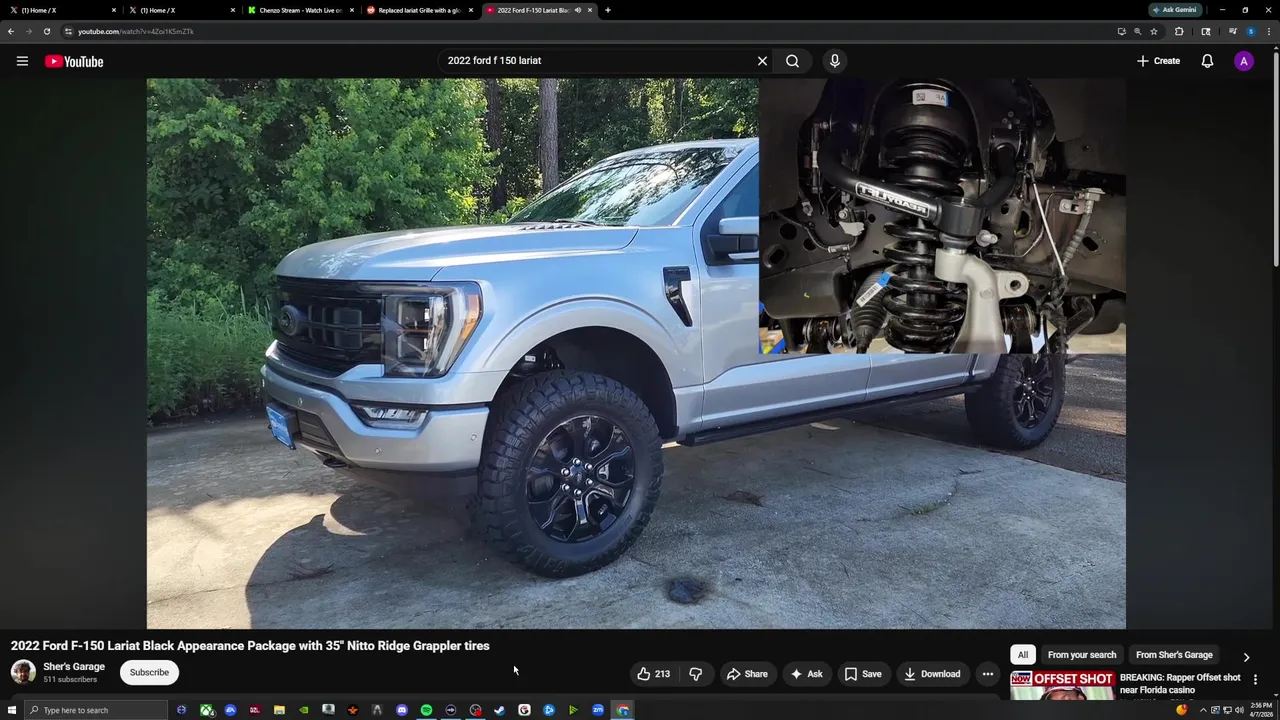Ask about this video
1280x720 pixels.
click(806, 674)
